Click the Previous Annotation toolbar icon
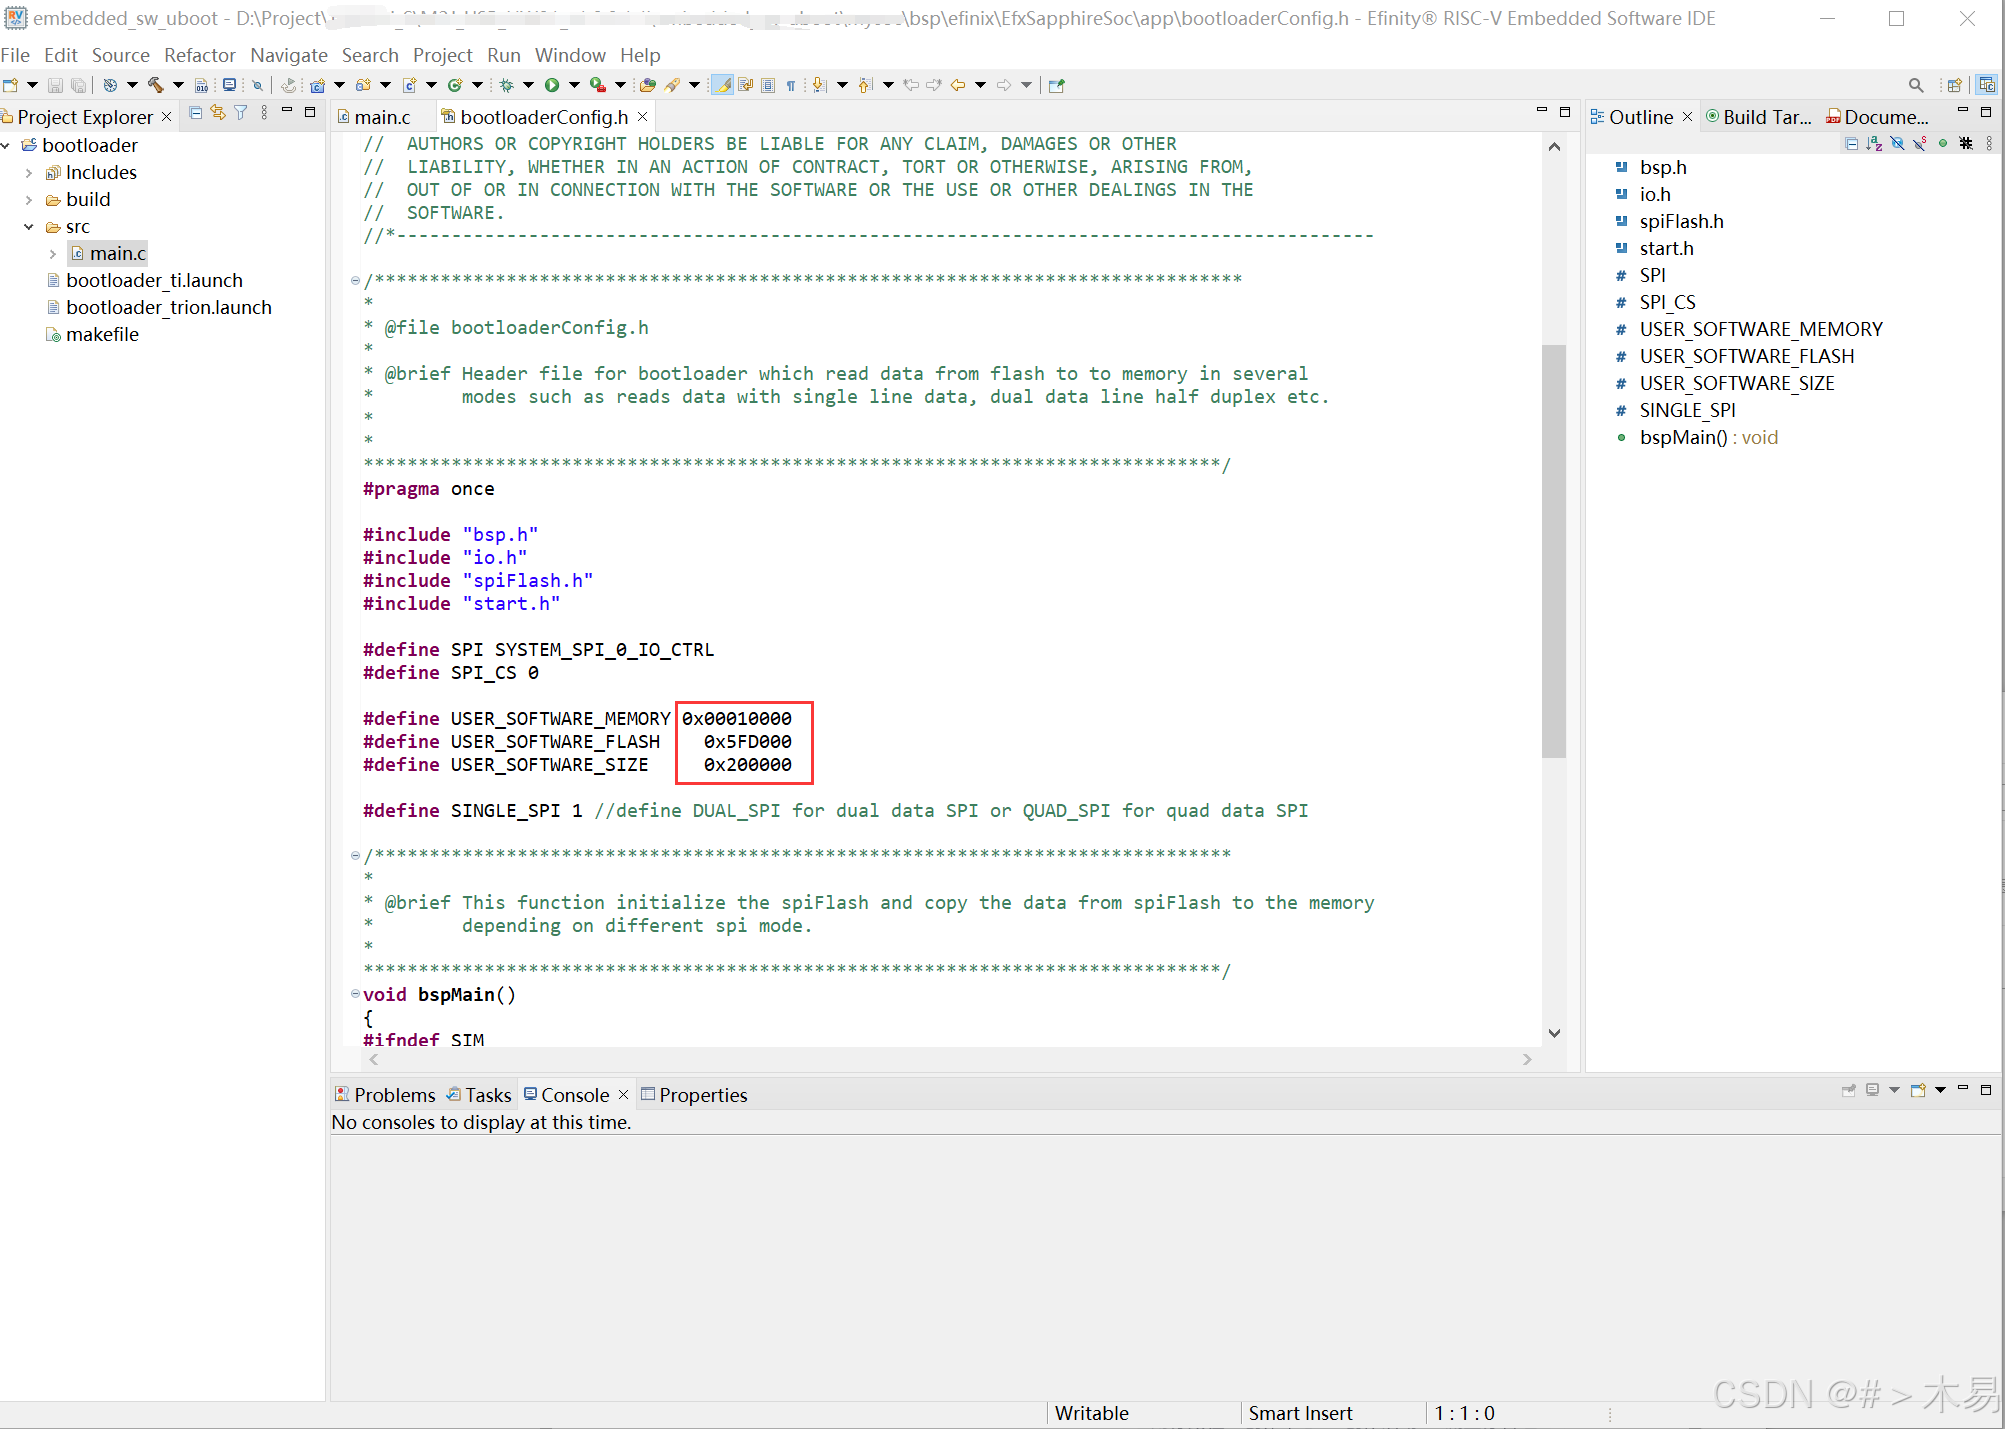The height and width of the screenshot is (1429, 2005). (x=865, y=85)
